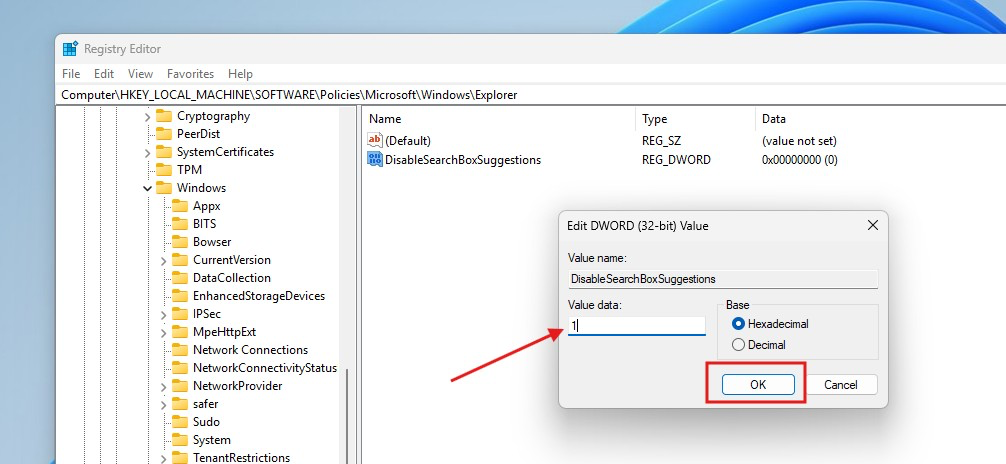Open the Favorites menu

coord(190,74)
